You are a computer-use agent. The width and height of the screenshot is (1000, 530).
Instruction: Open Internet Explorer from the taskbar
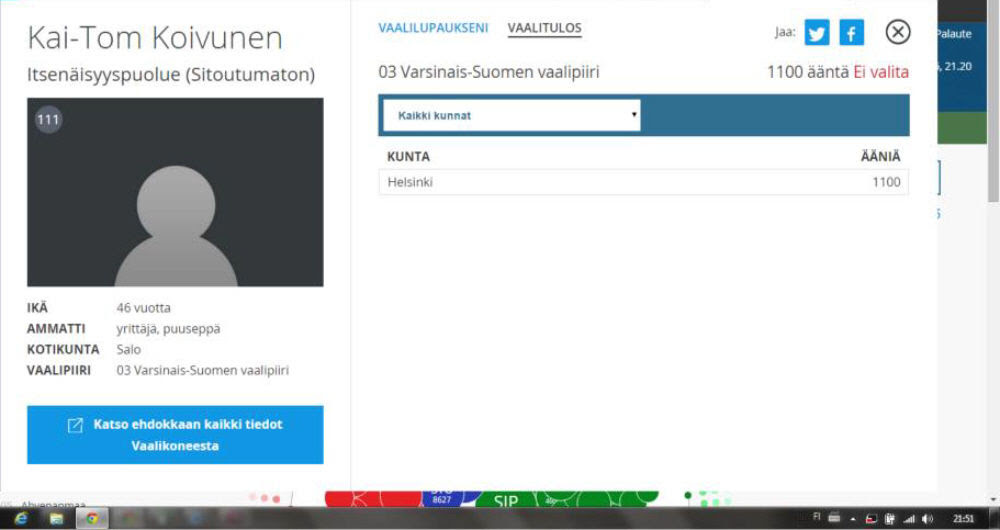point(21,519)
